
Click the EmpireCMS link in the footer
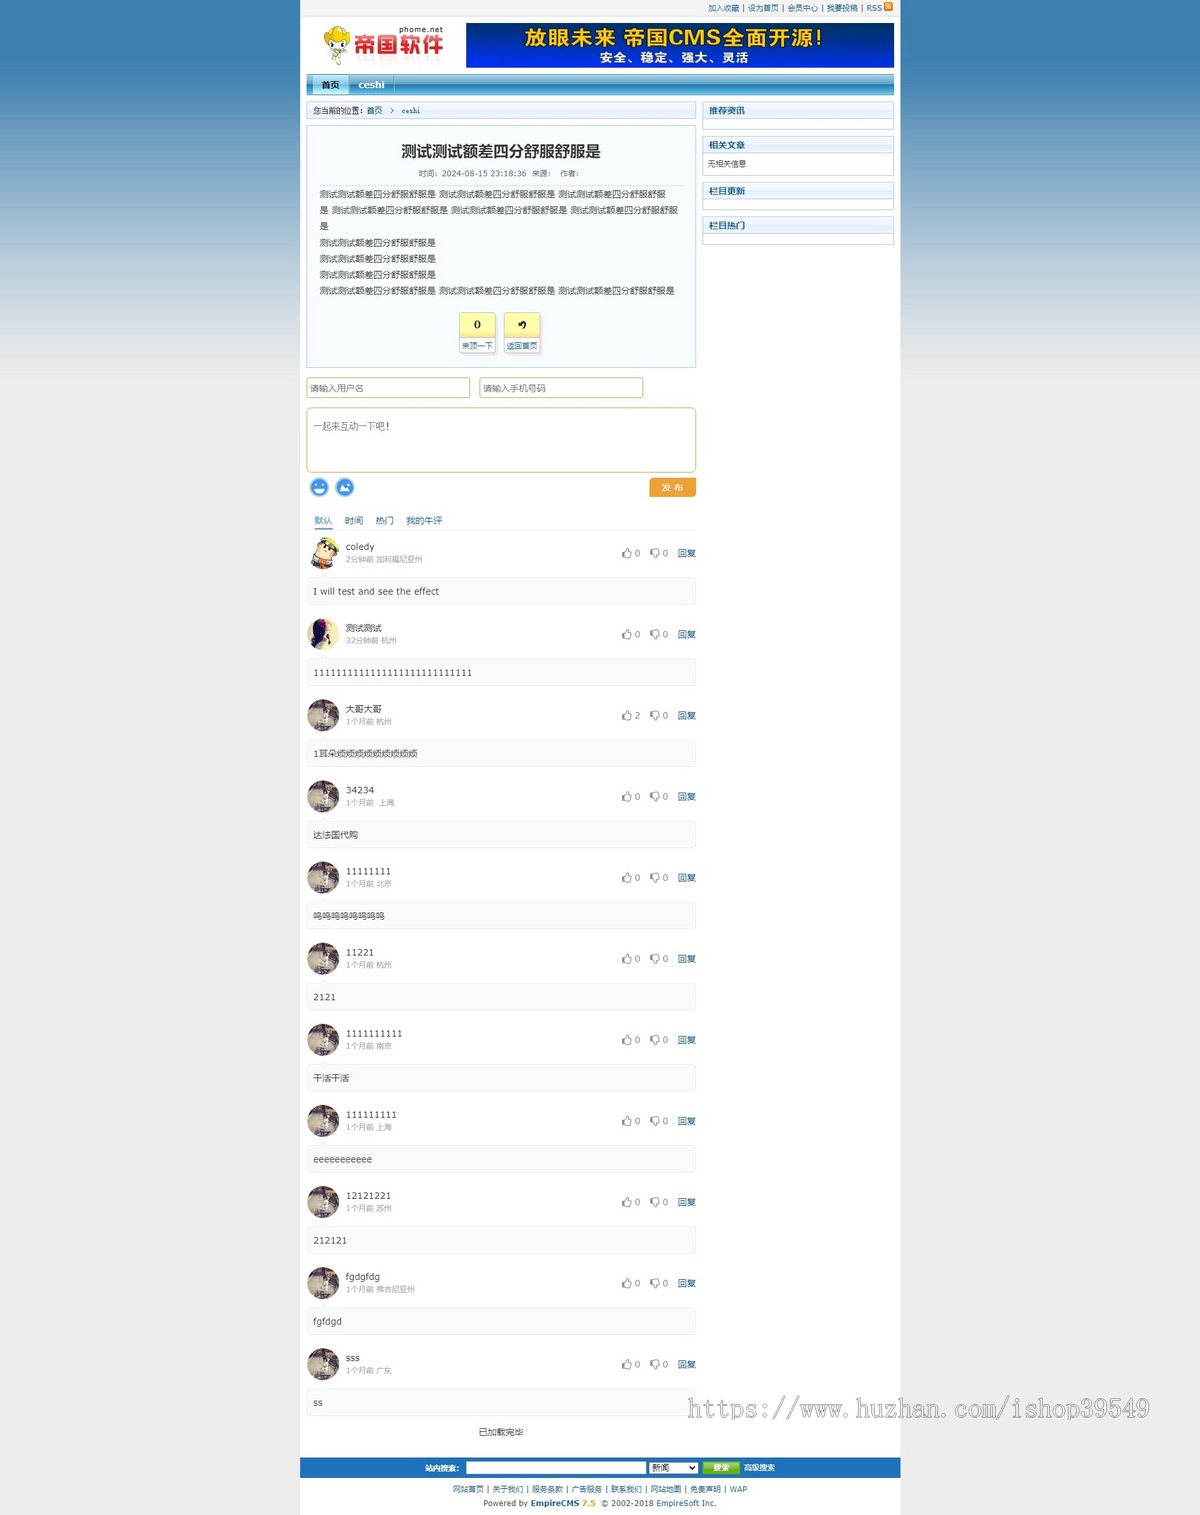click(563, 1503)
